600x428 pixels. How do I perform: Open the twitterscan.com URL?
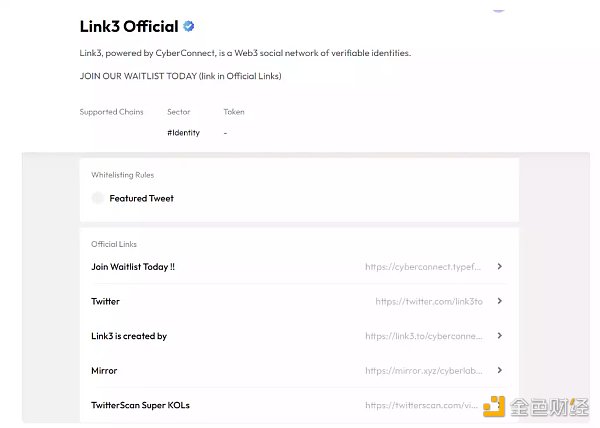[421, 405]
